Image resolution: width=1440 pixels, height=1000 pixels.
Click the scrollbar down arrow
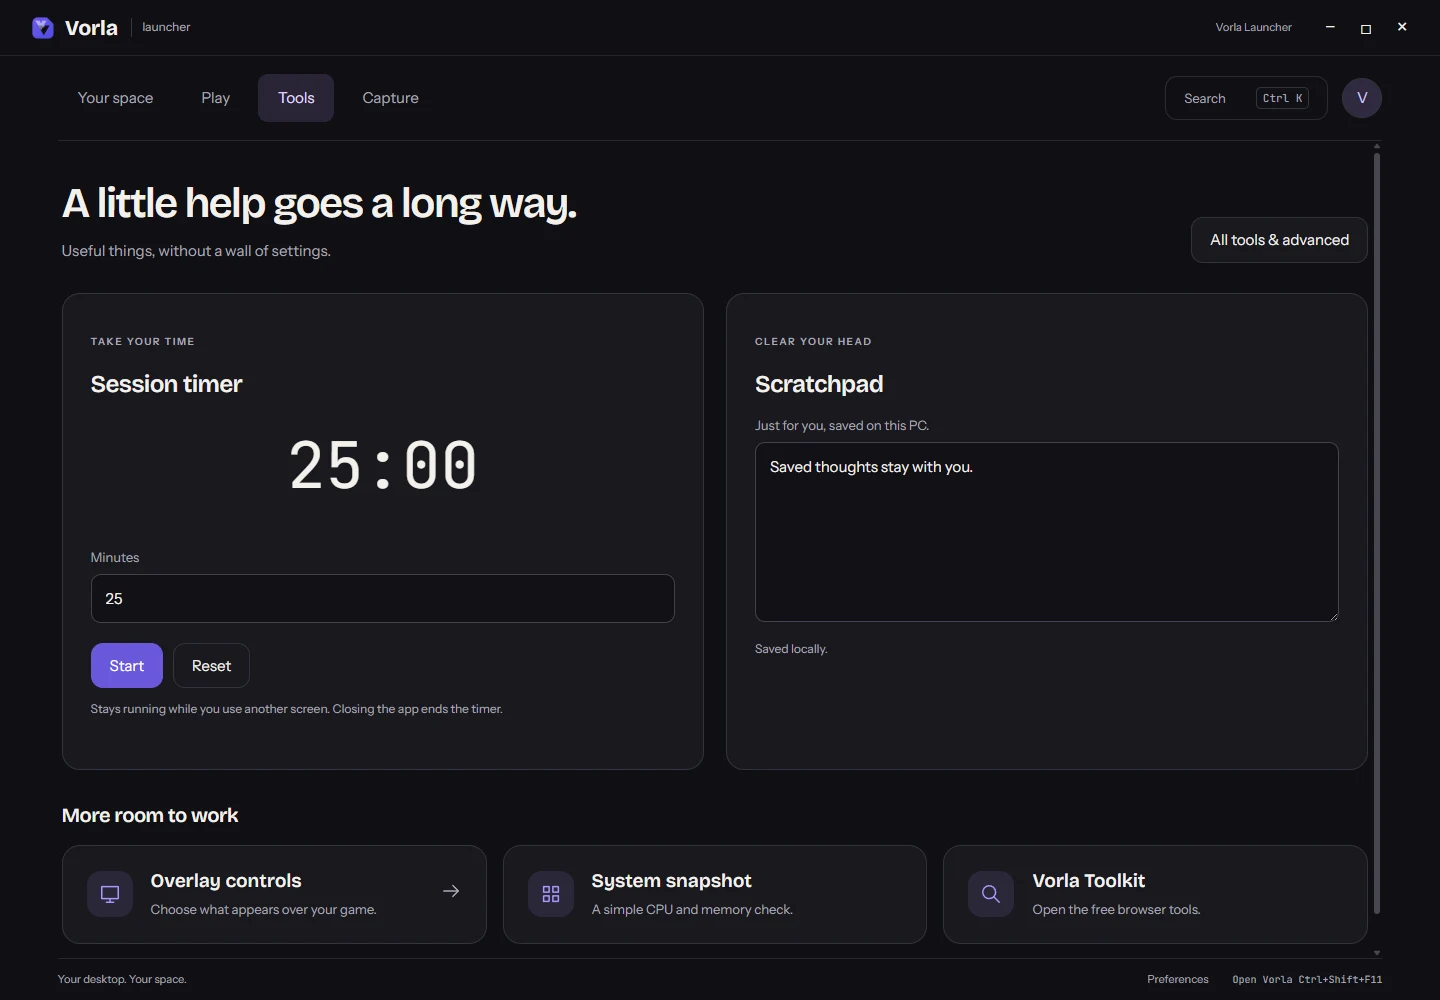[x=1377, y=953]
